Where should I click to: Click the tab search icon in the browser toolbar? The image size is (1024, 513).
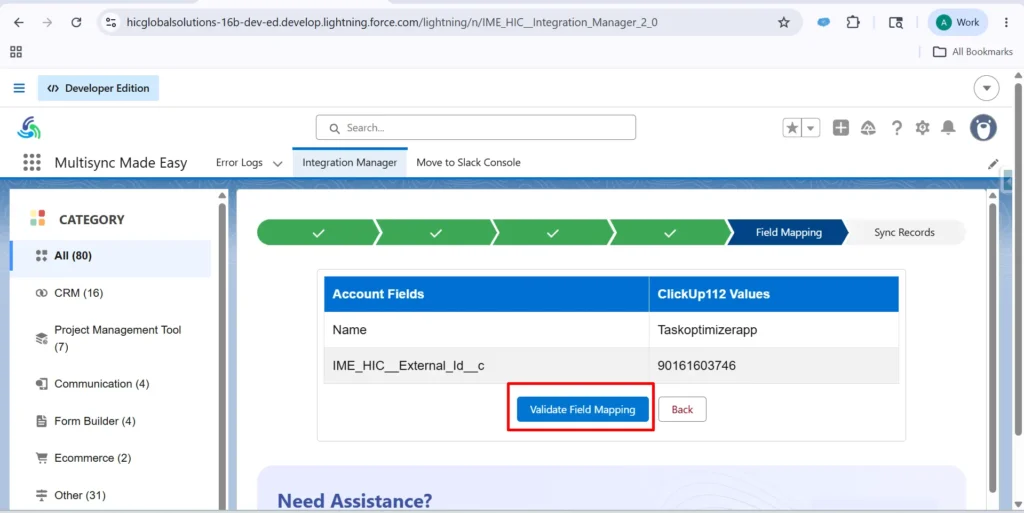896,22
